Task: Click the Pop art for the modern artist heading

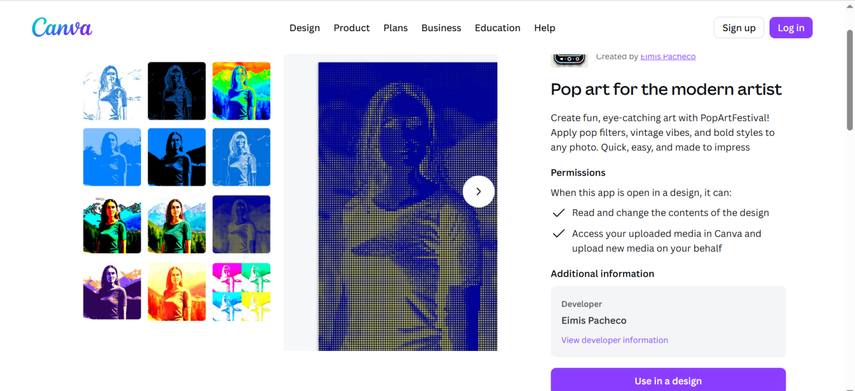Action: tap(666, 89)
